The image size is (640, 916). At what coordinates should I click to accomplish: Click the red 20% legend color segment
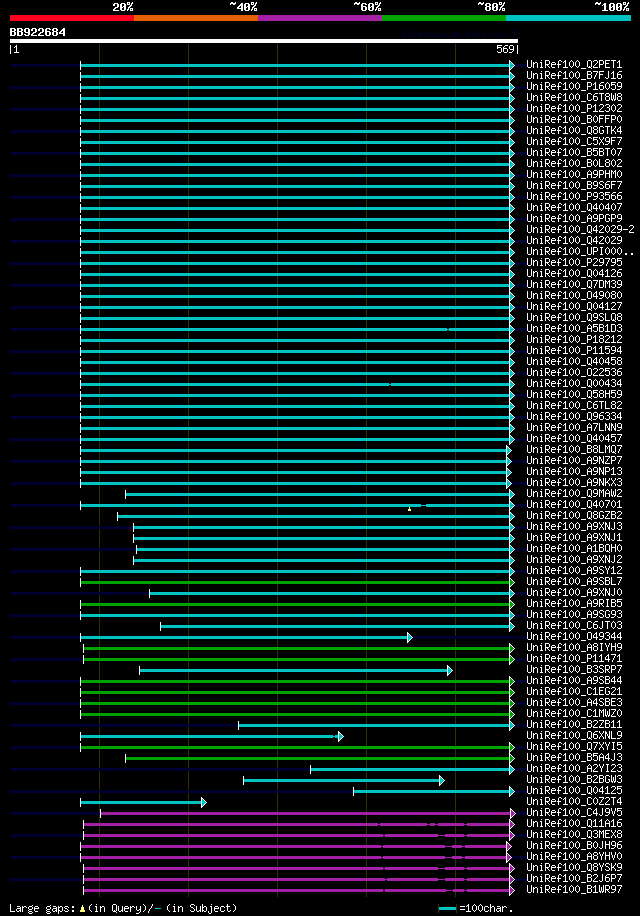point(72,18)
